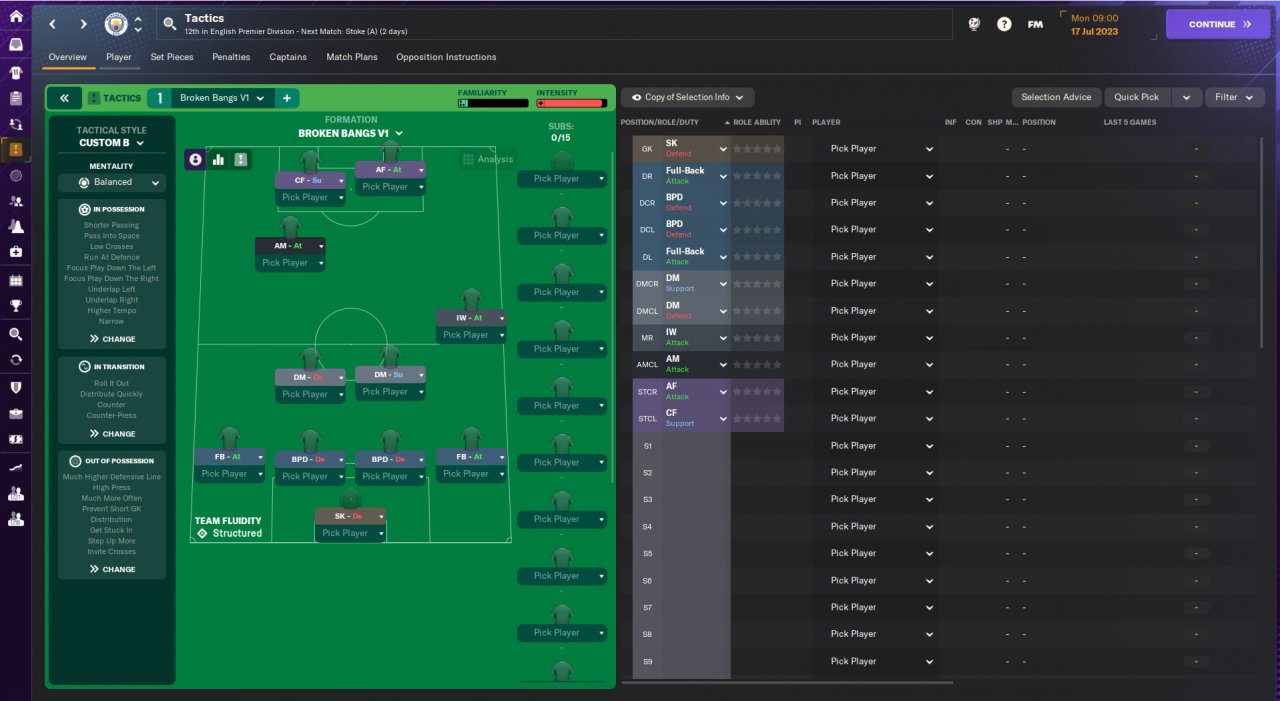Image resolution: width=1280 pixels, height=701 pixels.
Task: Sort by the Role Ability column header
Action: point(757,122)
